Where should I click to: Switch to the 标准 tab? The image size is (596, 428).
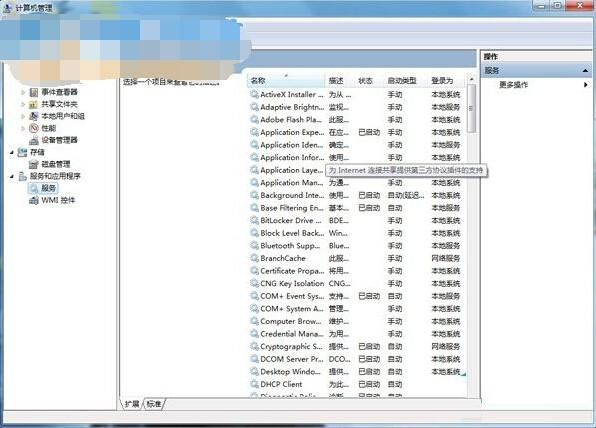click(x=154, y=404)
